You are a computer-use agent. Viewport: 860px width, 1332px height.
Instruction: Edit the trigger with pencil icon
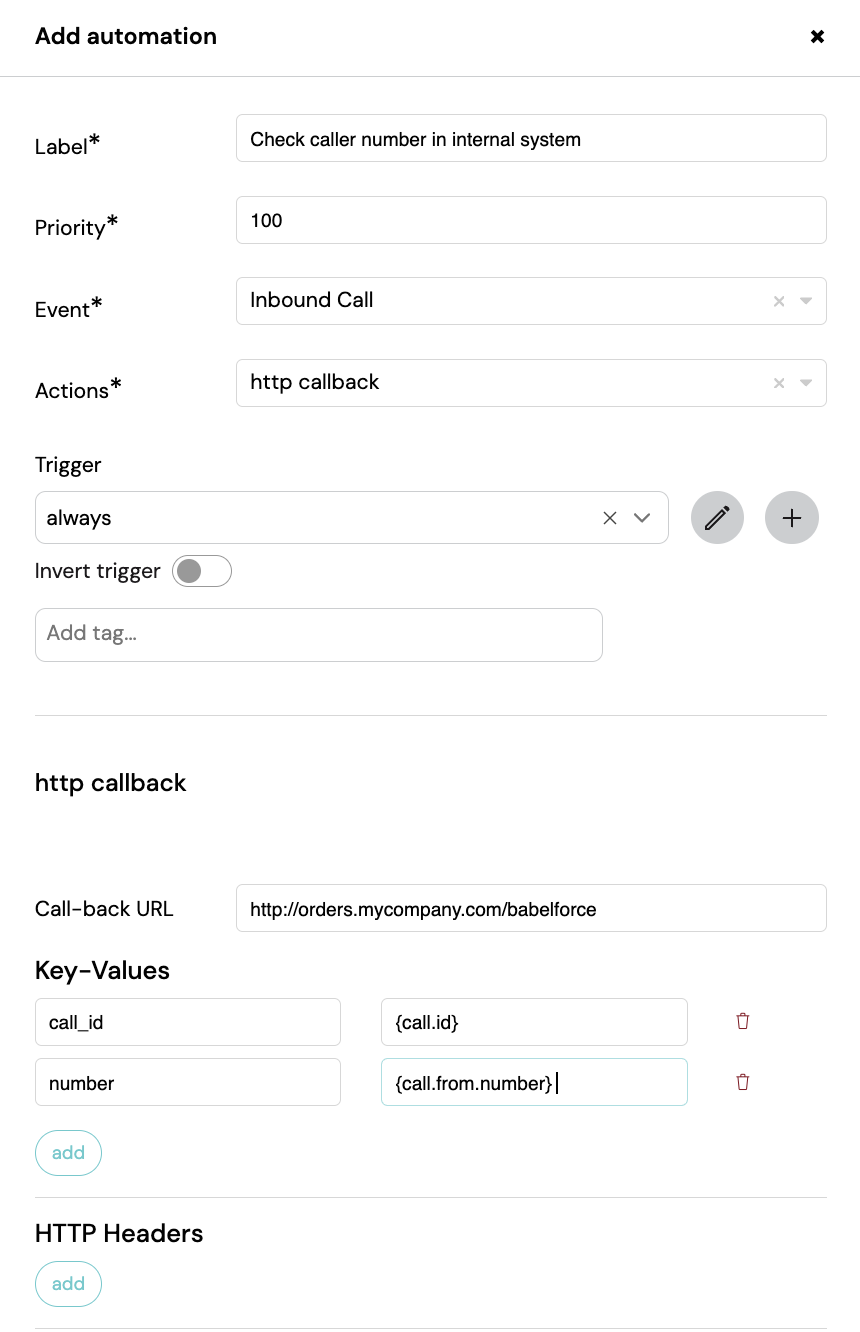click(x=717, y=518)
